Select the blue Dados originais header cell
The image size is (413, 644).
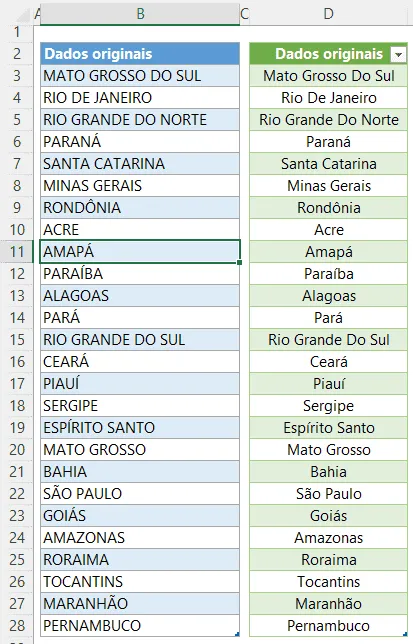pos(140,54)
